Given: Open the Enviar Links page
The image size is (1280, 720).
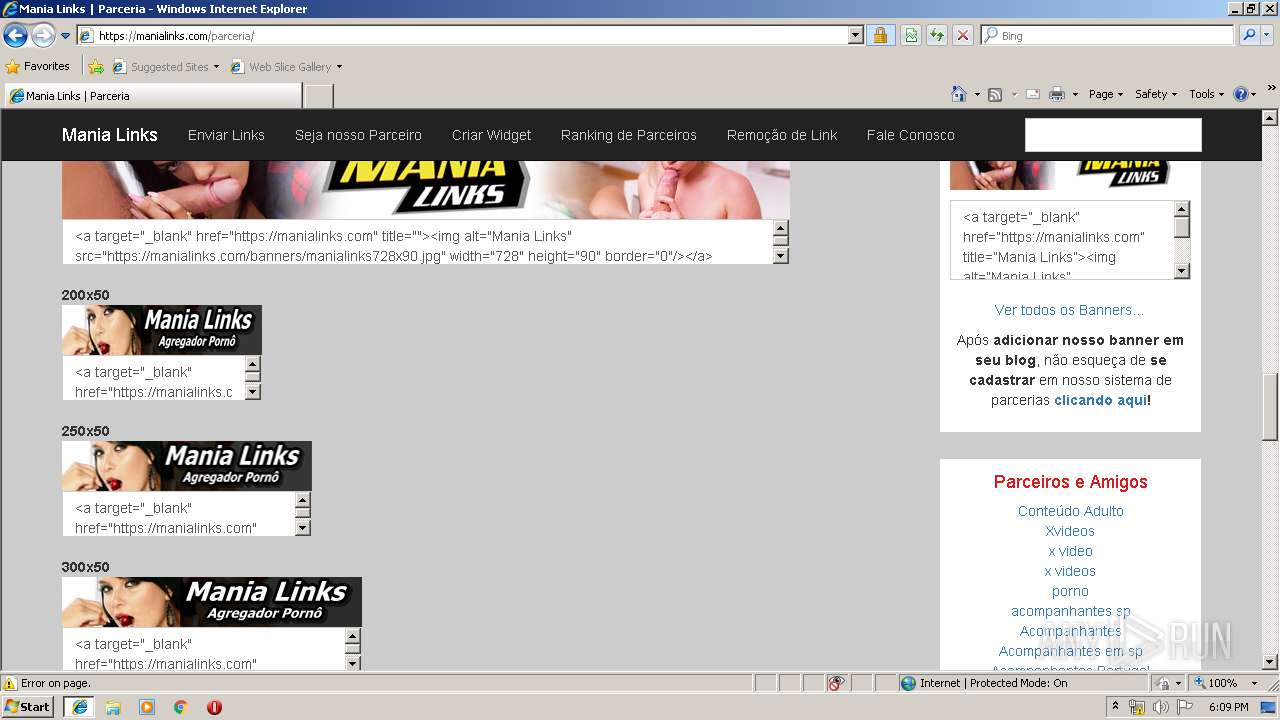Looking at the screenshot, I should tap(226, 135).
